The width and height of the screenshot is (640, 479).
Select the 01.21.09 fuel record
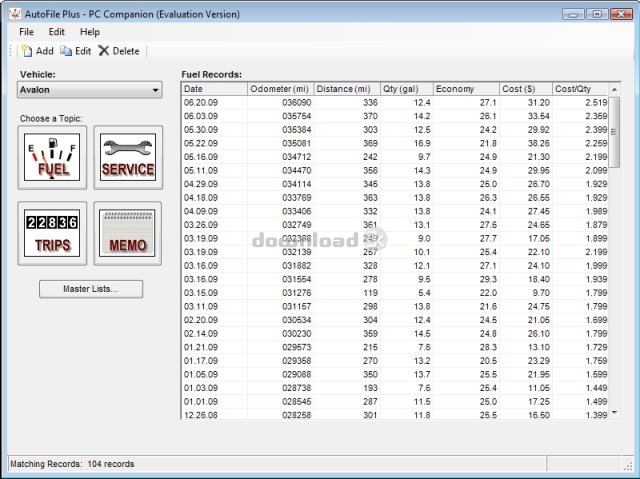coord(395,347)
